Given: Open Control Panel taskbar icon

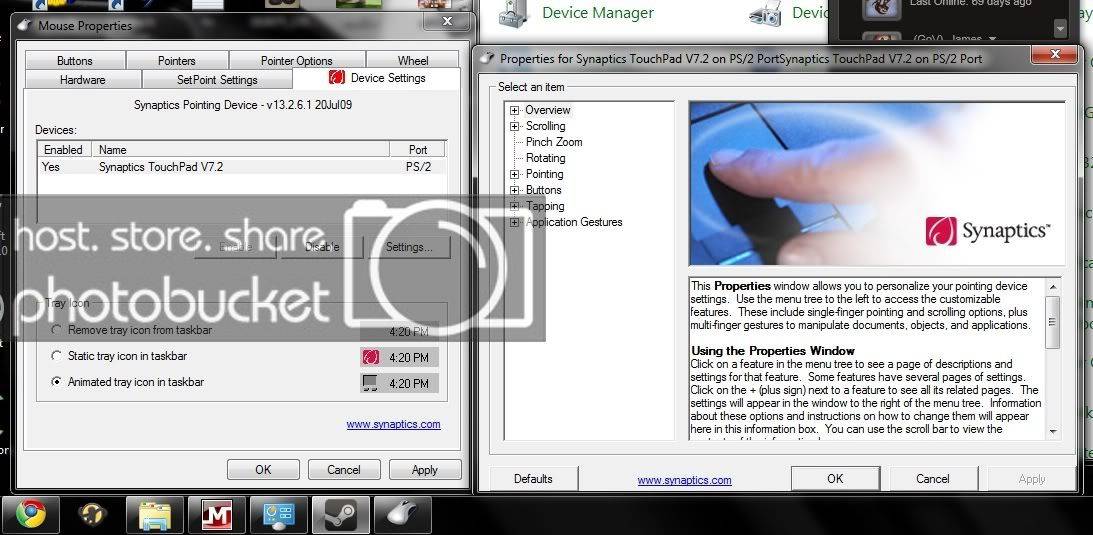Looking at the screenshot, I should 279,515.
